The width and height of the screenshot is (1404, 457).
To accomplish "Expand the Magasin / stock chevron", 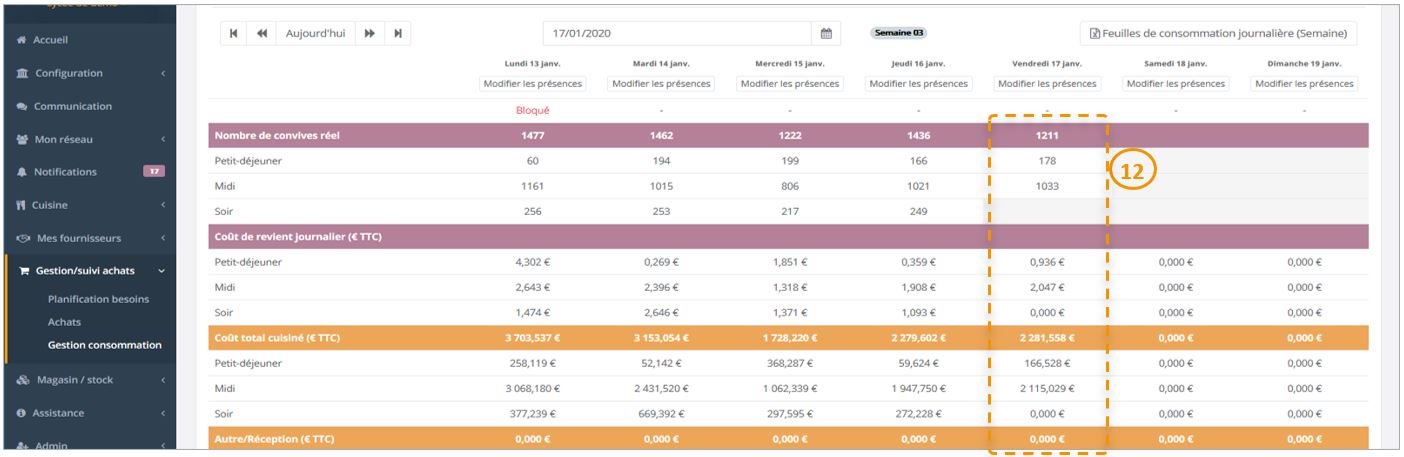I will coord(162,380).
